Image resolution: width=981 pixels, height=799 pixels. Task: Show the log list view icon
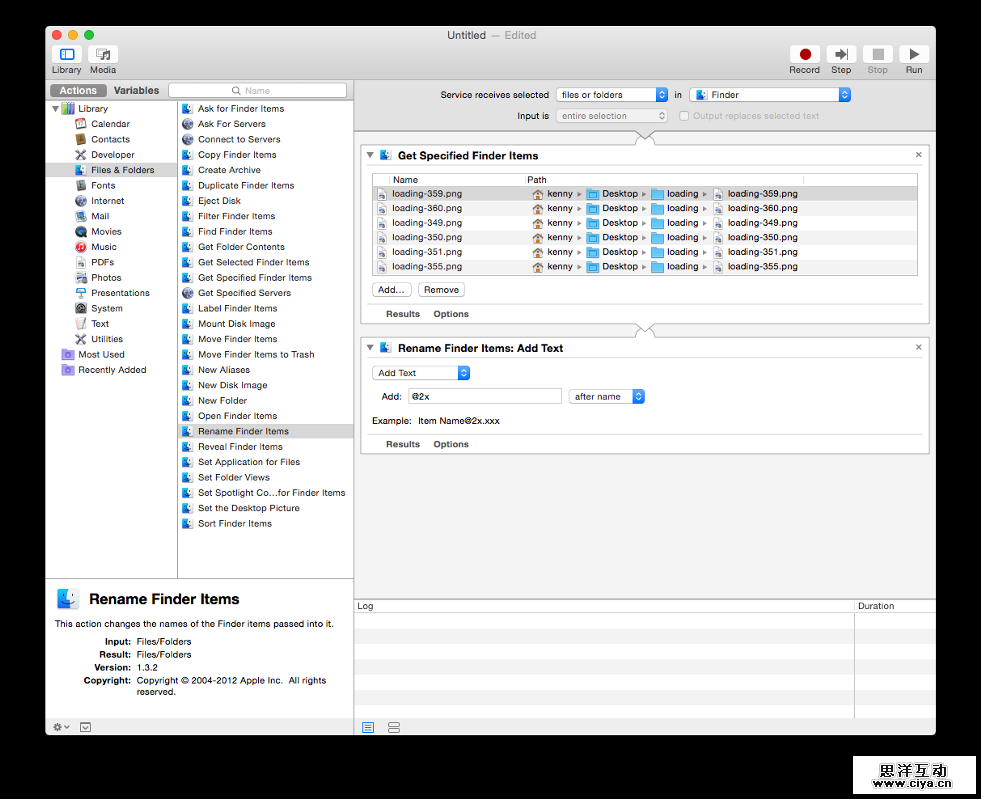[368, 727]
